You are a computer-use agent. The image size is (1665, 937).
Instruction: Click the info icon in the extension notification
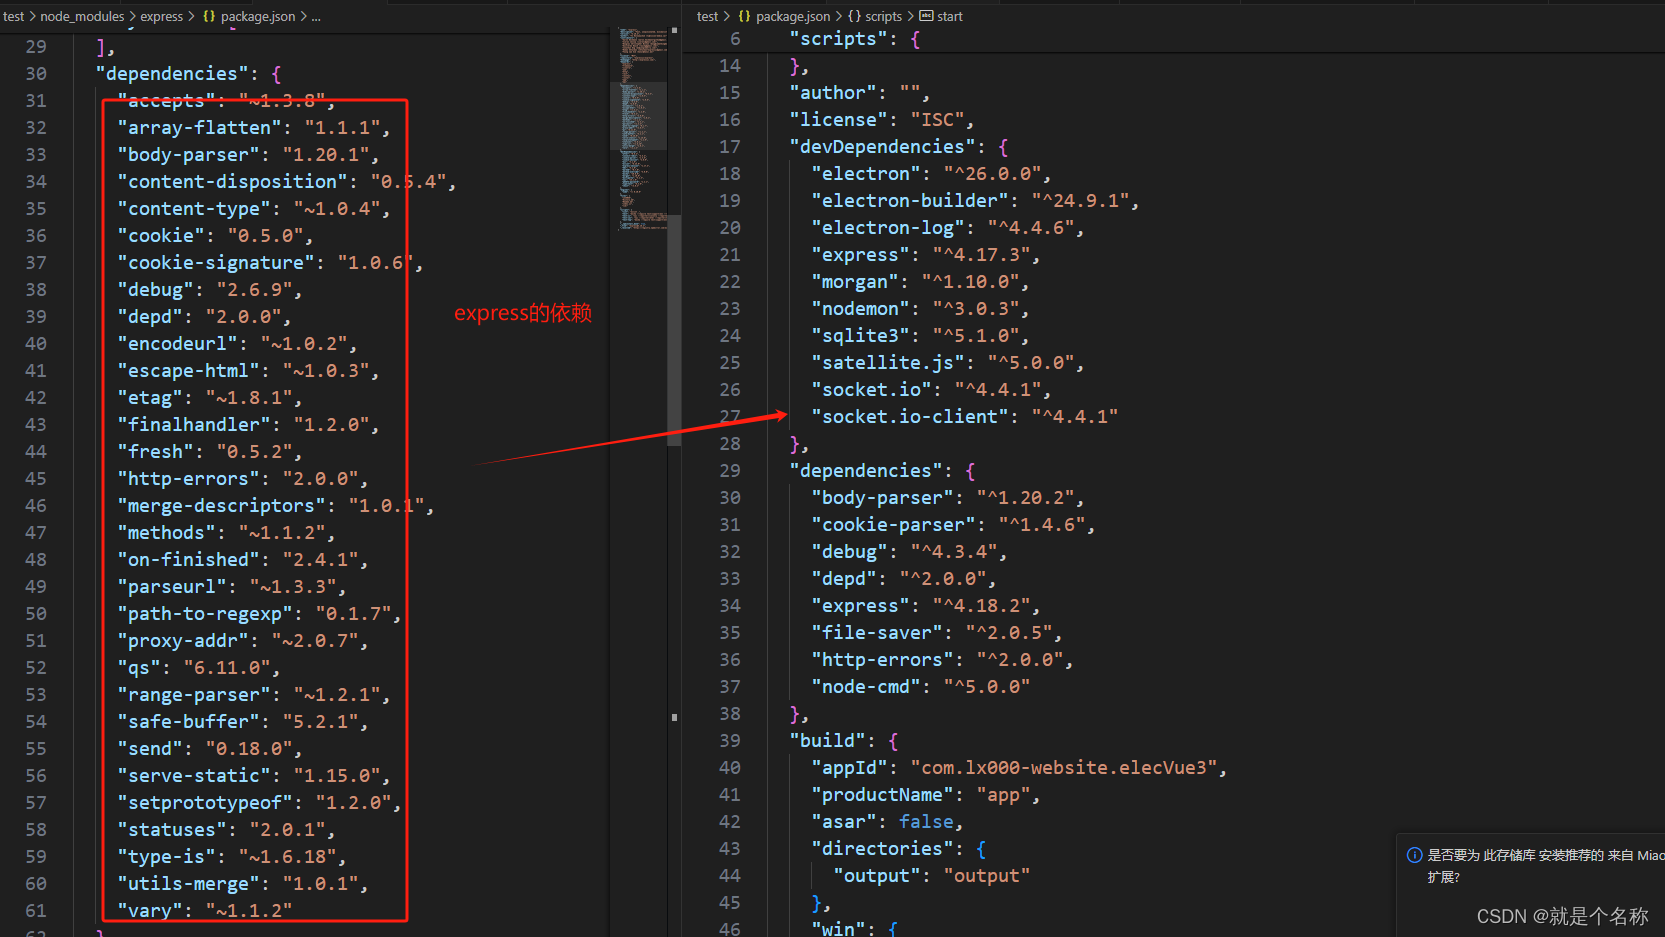click(x=1414, y=855)
